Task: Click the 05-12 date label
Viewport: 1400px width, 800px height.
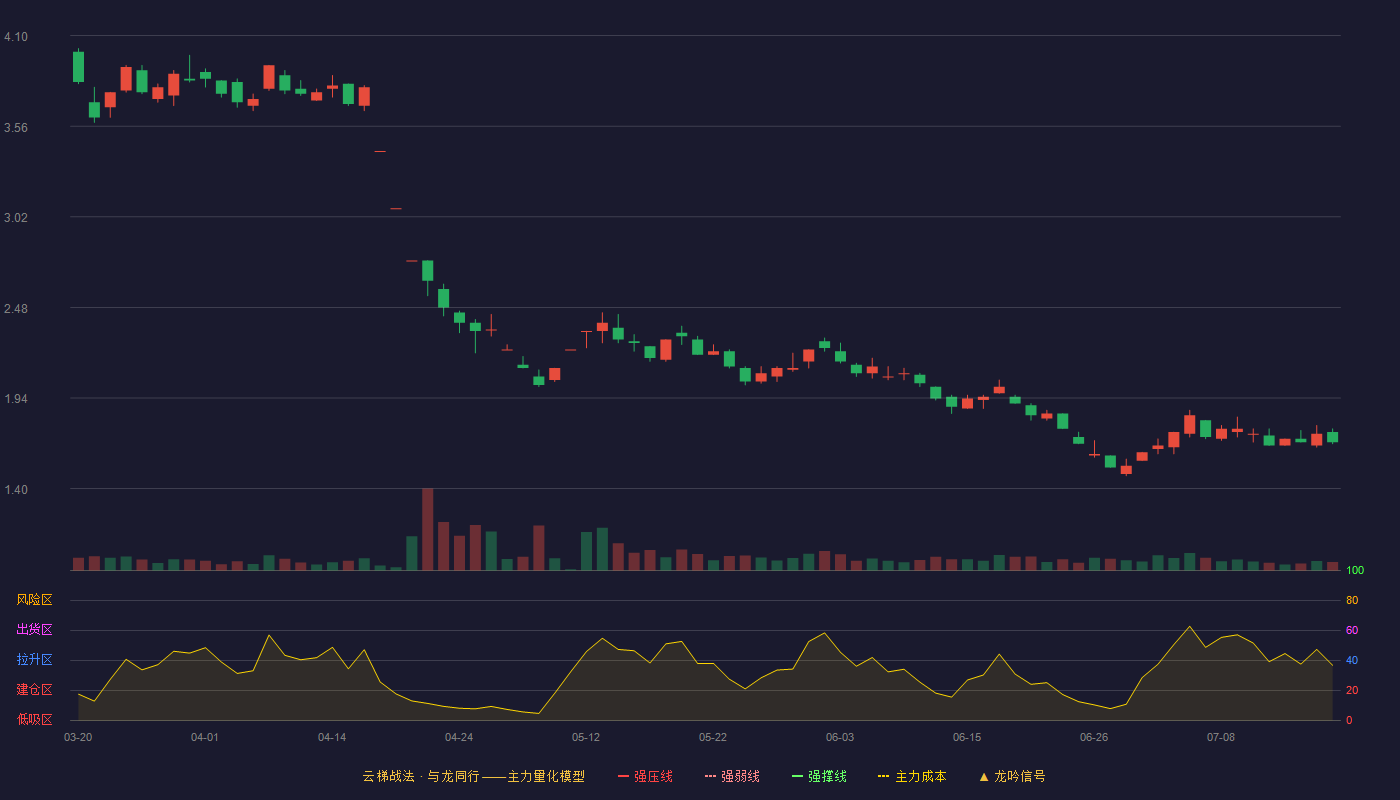Action: tap(586, 737)
